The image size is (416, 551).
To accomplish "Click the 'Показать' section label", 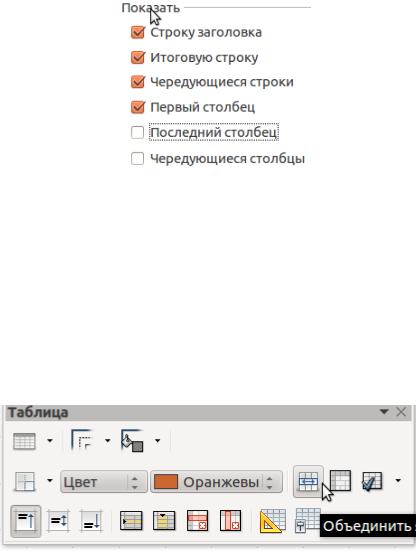I will pos(151,8).
